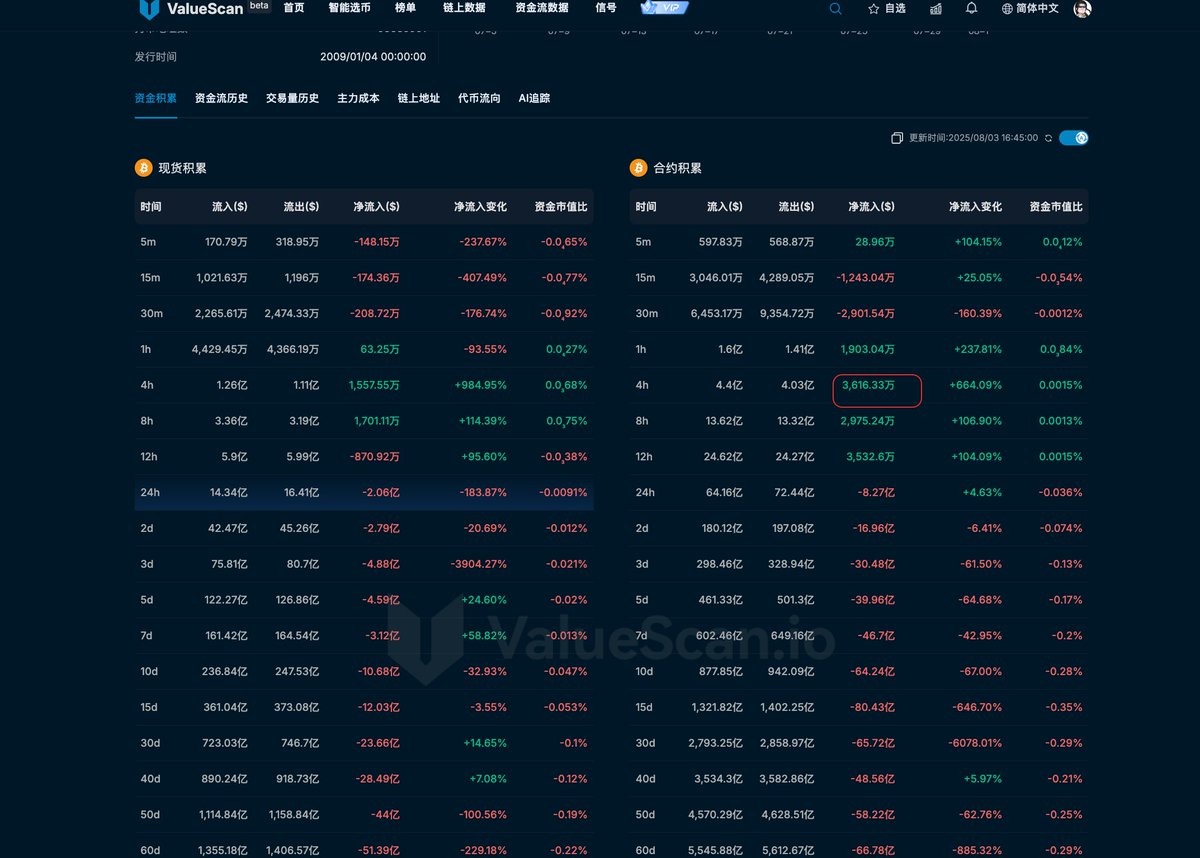1200x858 pixels.
Task: Go to 首页 in the navigation
Action: tap(294, 8)
